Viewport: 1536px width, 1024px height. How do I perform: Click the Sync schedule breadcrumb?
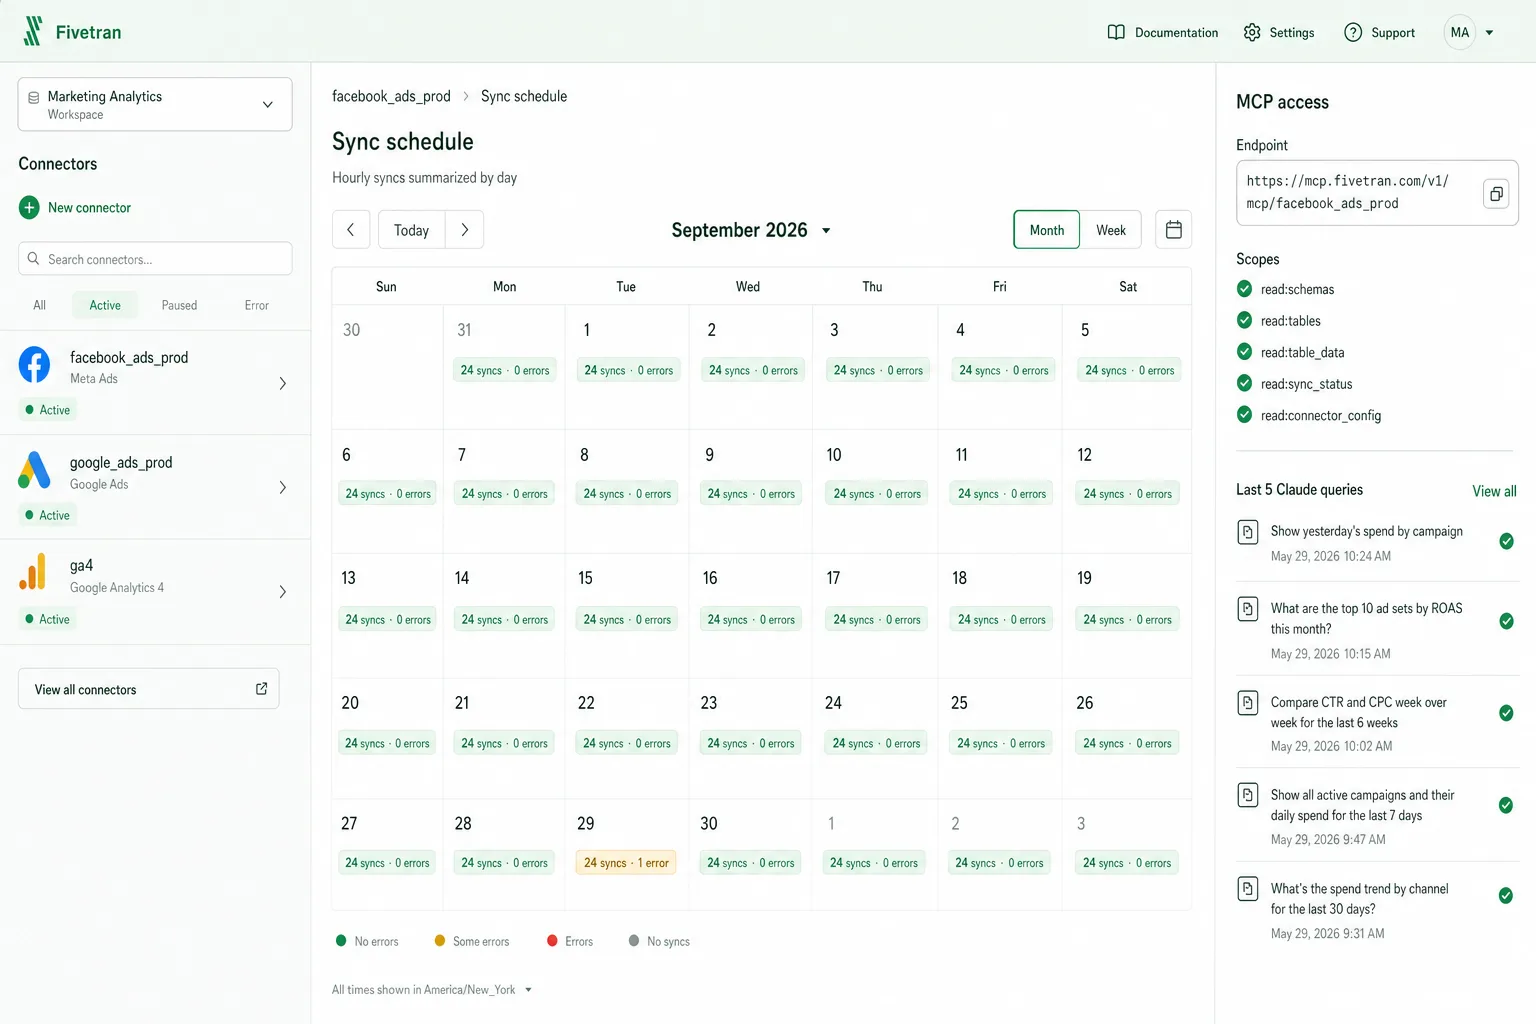point(524,96)
